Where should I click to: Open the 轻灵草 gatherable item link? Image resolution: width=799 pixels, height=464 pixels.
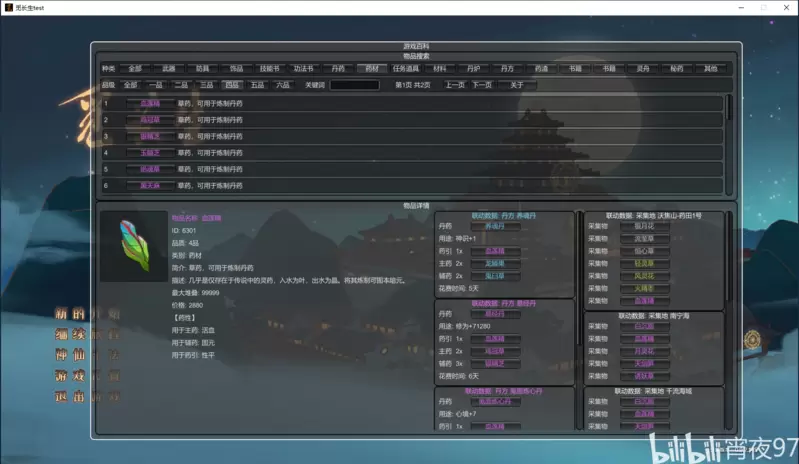pos(645,264)
